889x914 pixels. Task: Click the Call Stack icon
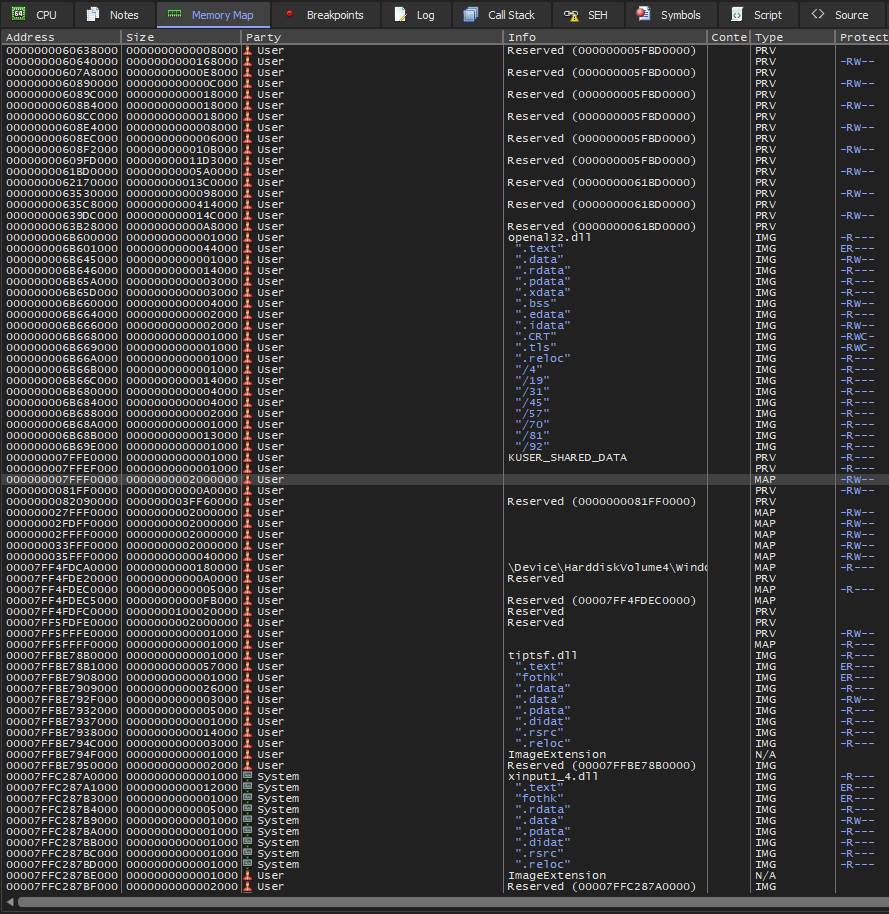pos(470,15)
